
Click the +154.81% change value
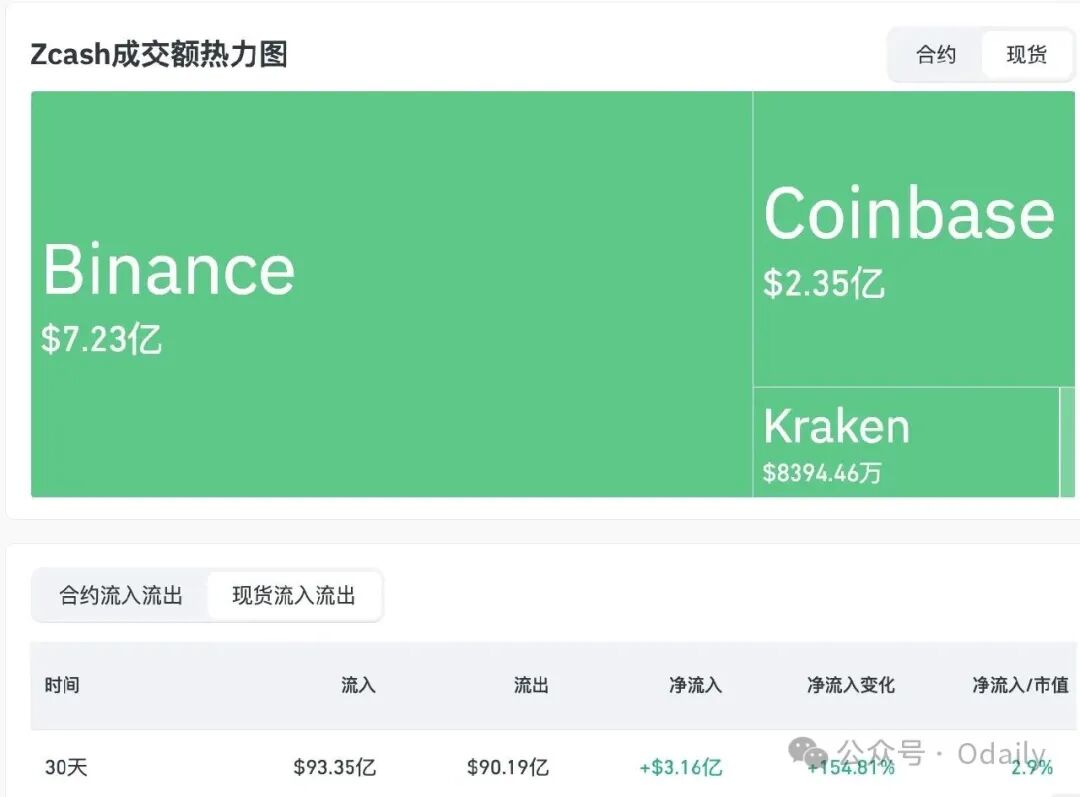[849, 767]
